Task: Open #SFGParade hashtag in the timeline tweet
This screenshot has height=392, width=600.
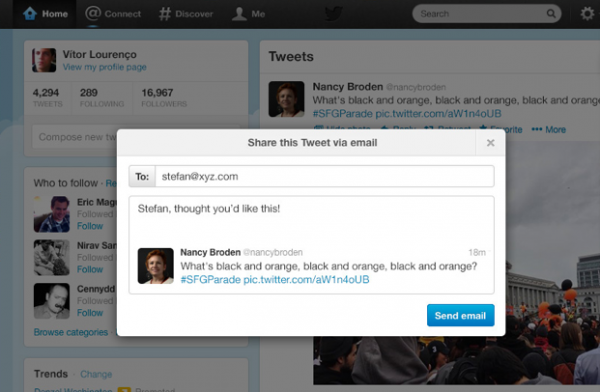Action: point(342,114)
